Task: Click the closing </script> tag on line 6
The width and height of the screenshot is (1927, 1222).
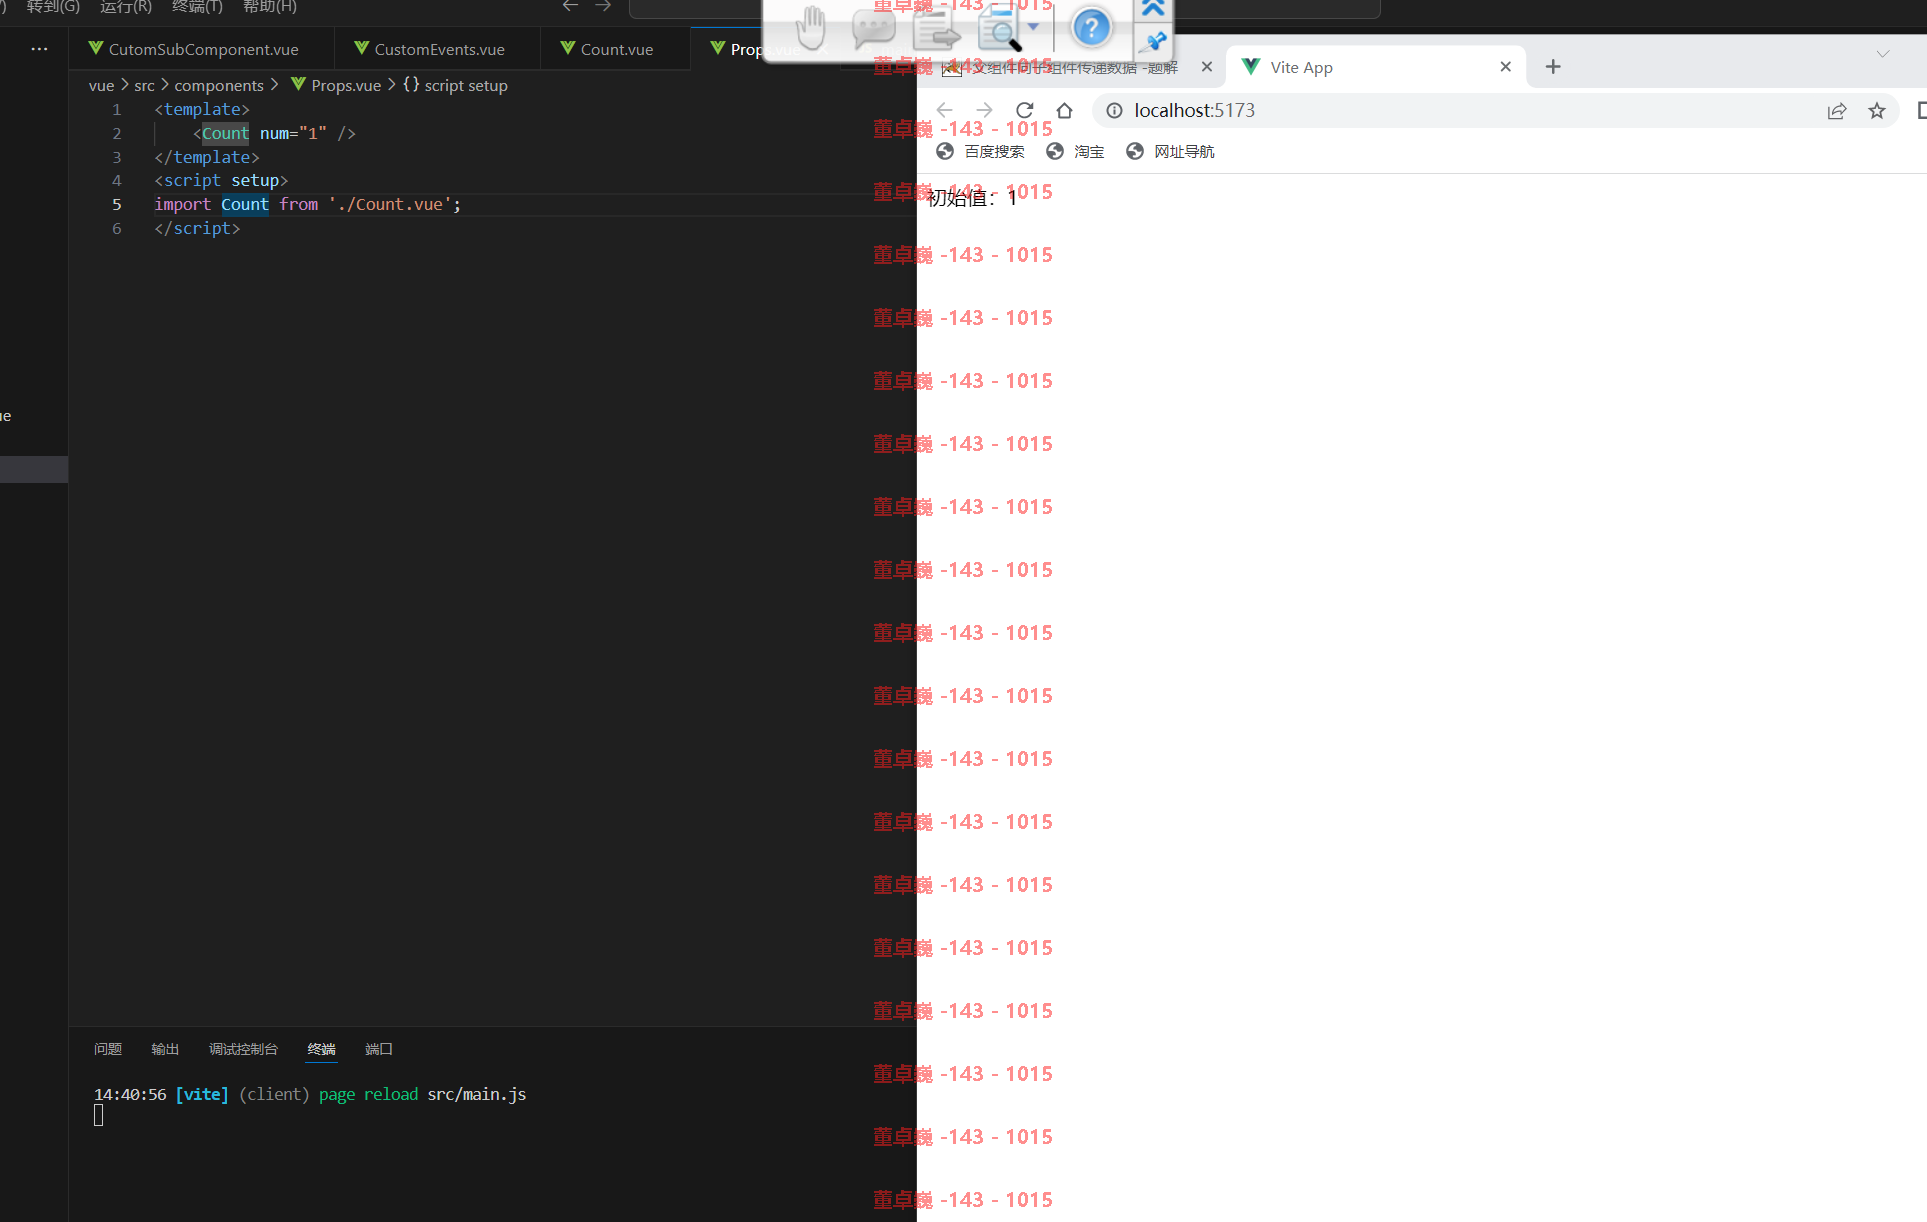Action: pos(197,228)
